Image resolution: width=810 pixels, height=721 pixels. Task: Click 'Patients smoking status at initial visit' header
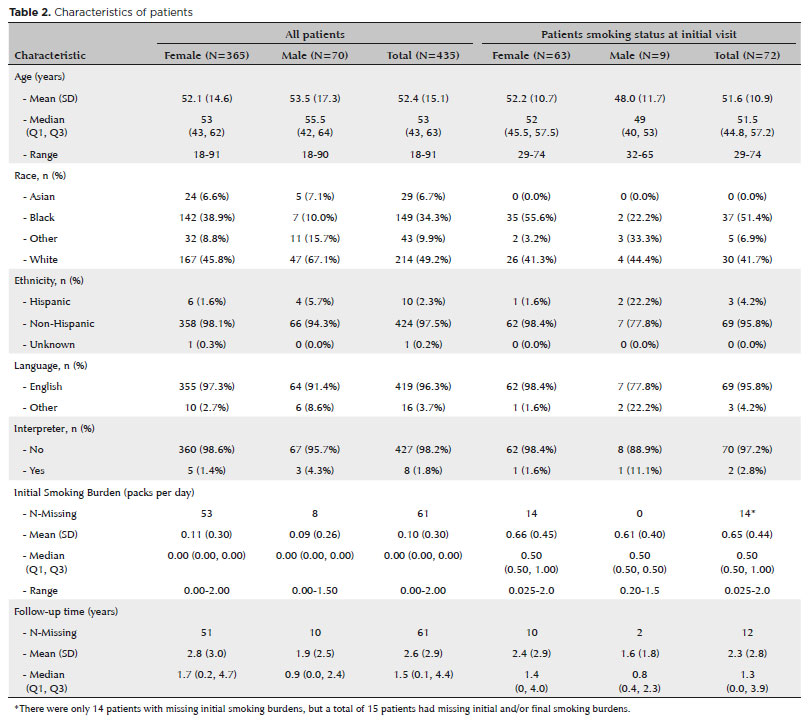639,35
